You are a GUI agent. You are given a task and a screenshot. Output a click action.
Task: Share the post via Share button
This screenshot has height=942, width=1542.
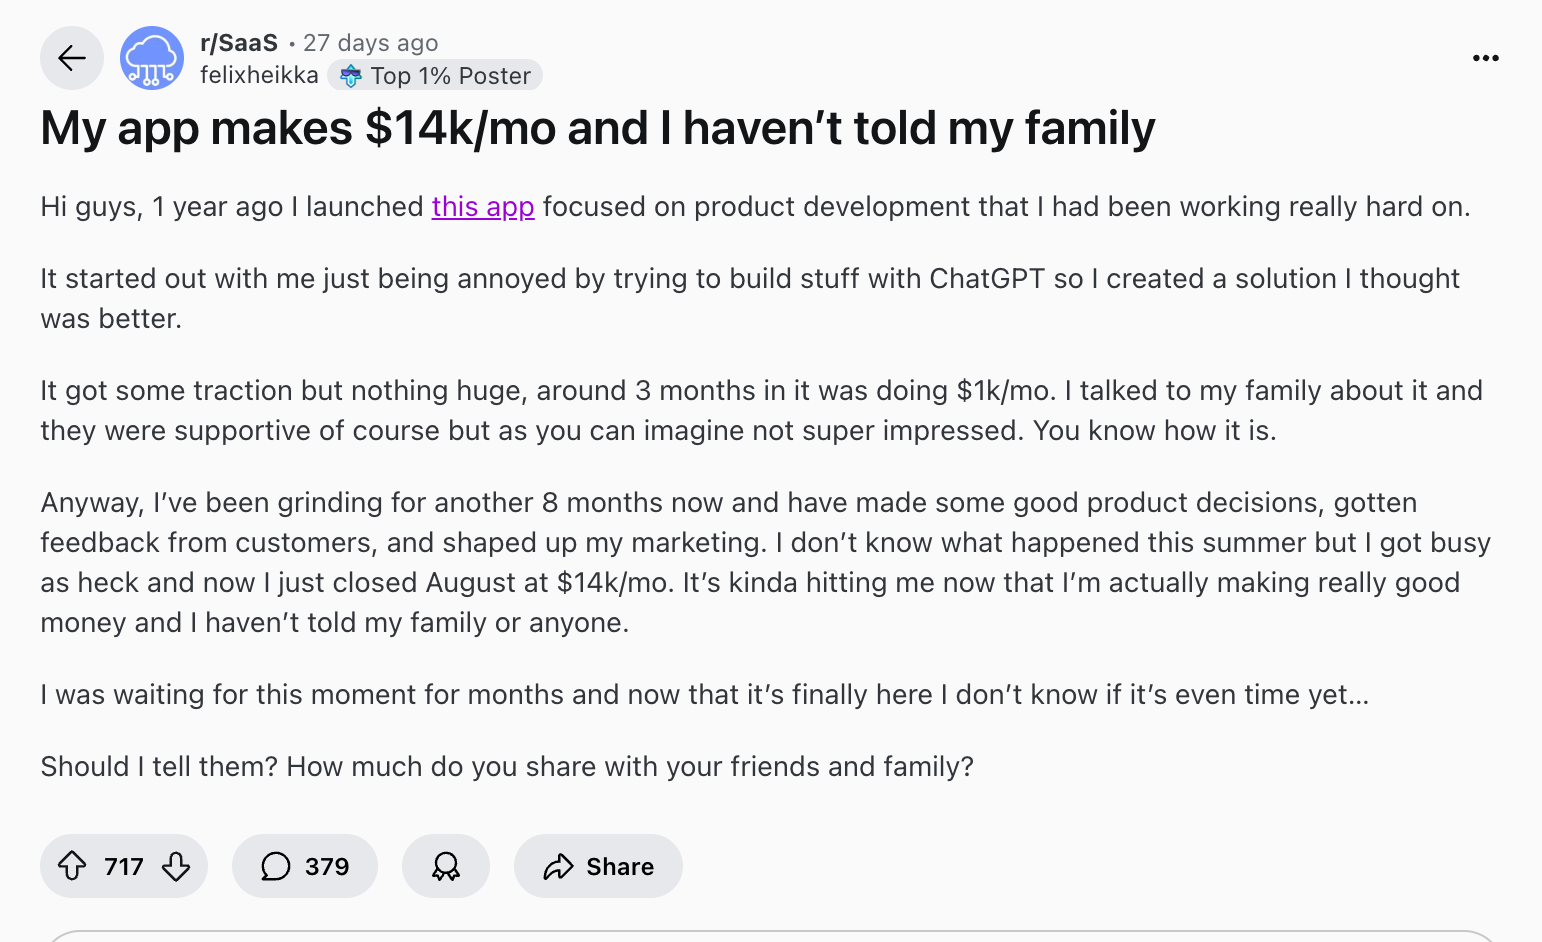[x=598, y=866]
